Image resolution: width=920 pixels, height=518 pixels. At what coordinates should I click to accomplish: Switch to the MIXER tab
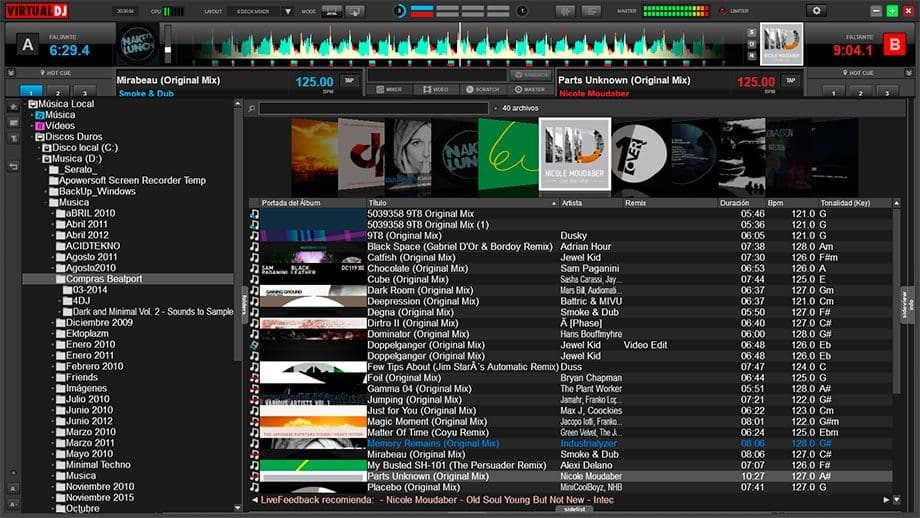(x=389, y=89)
